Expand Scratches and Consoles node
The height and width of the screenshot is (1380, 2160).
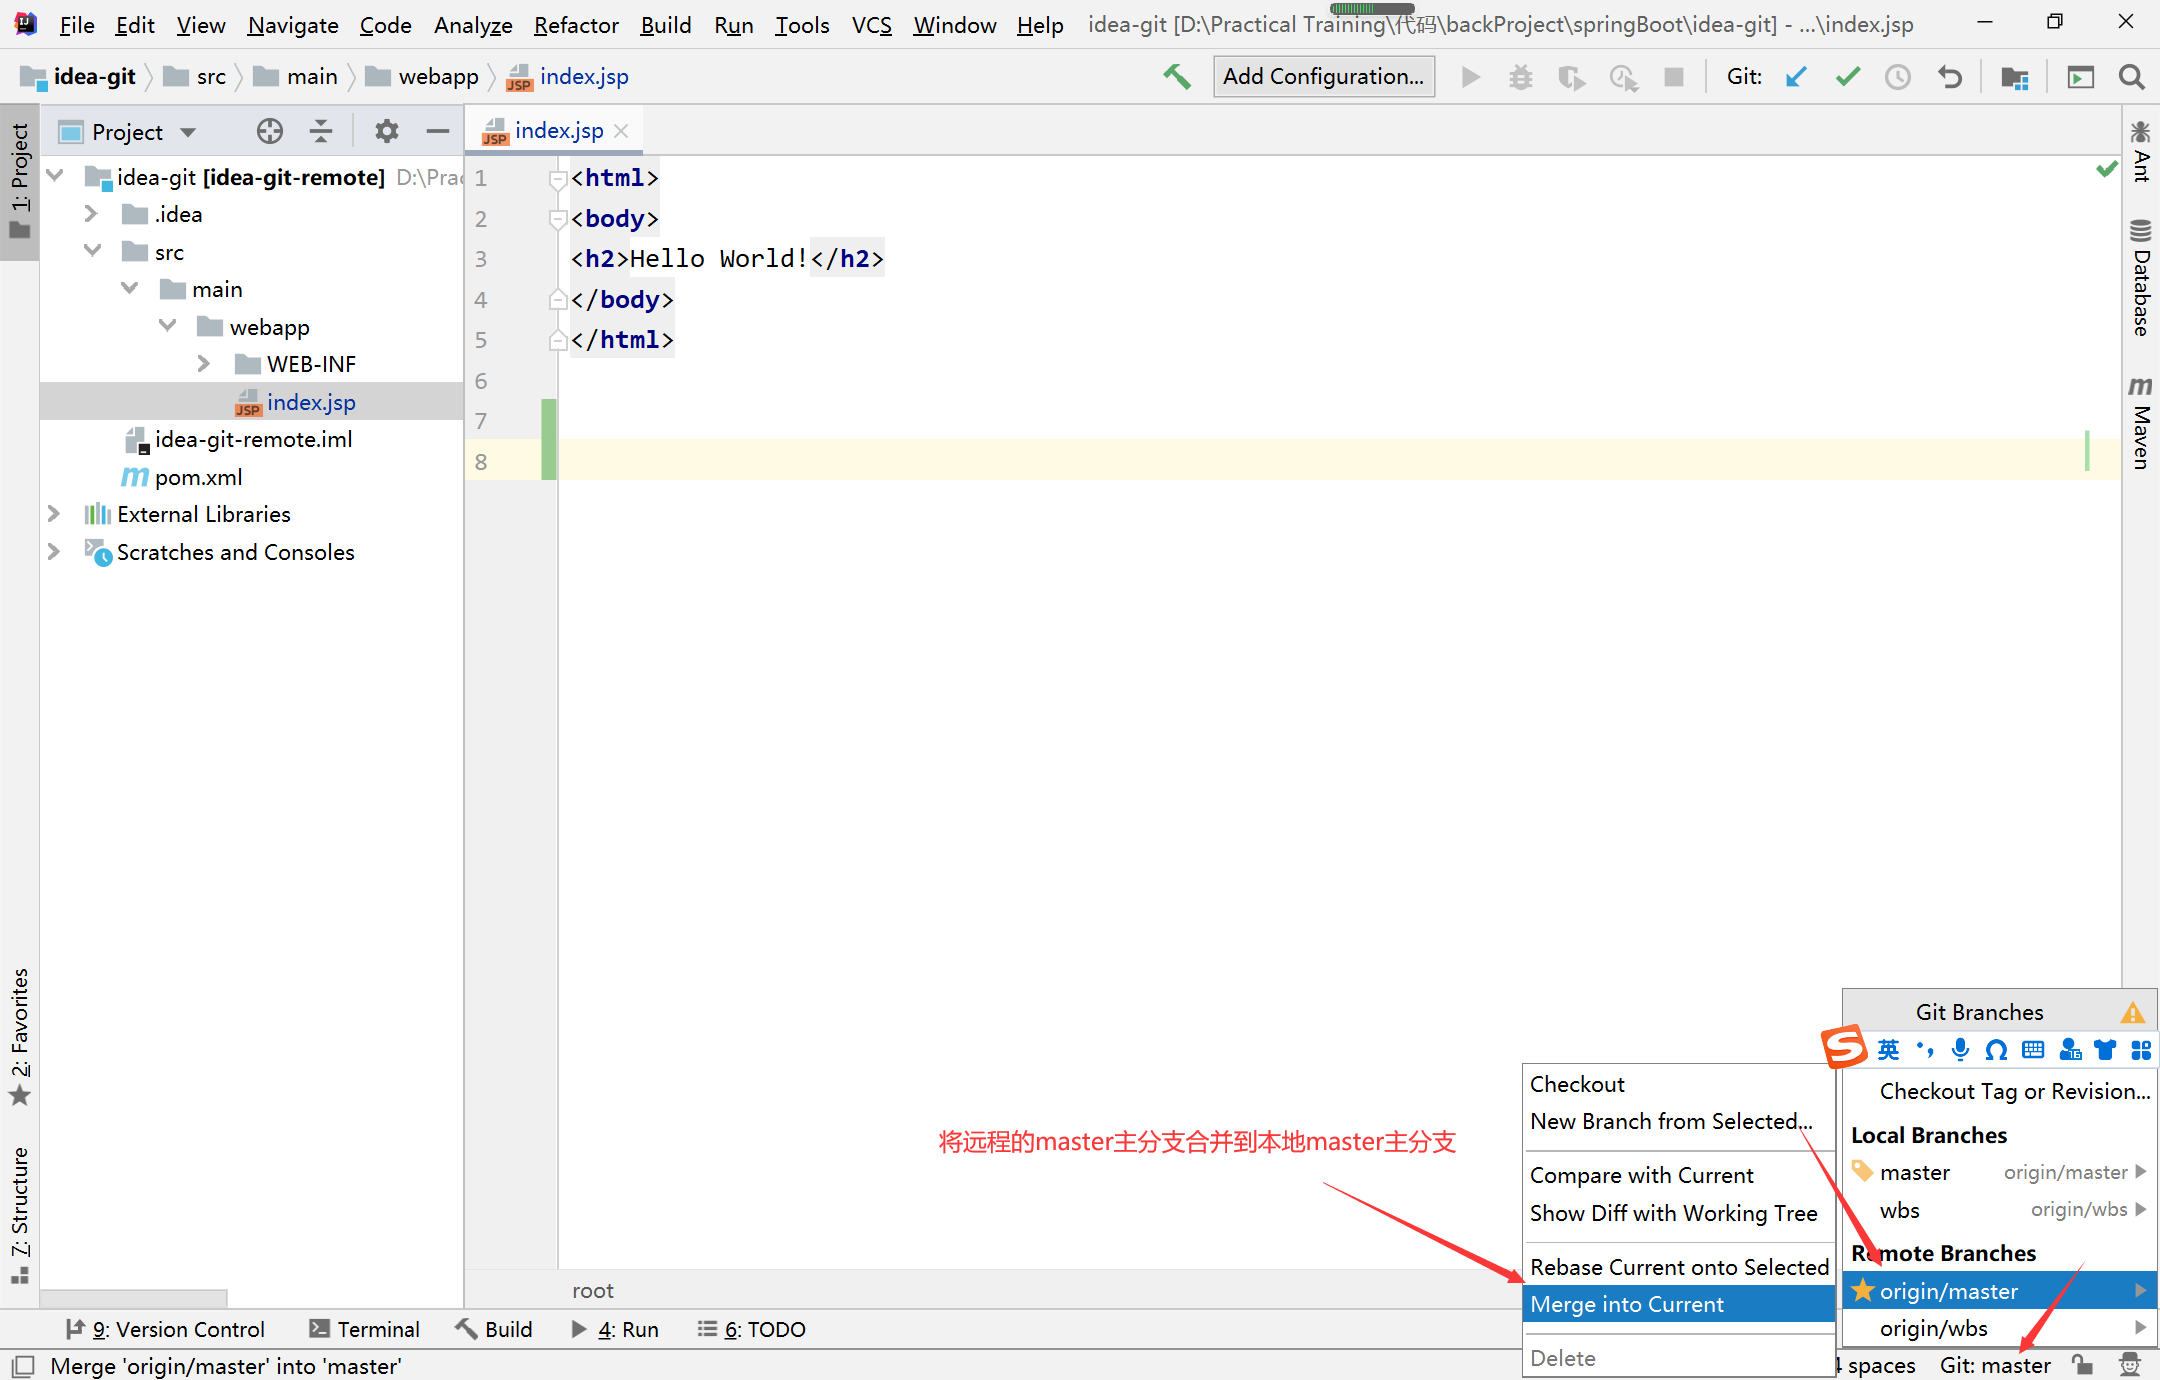pos(54,551)
